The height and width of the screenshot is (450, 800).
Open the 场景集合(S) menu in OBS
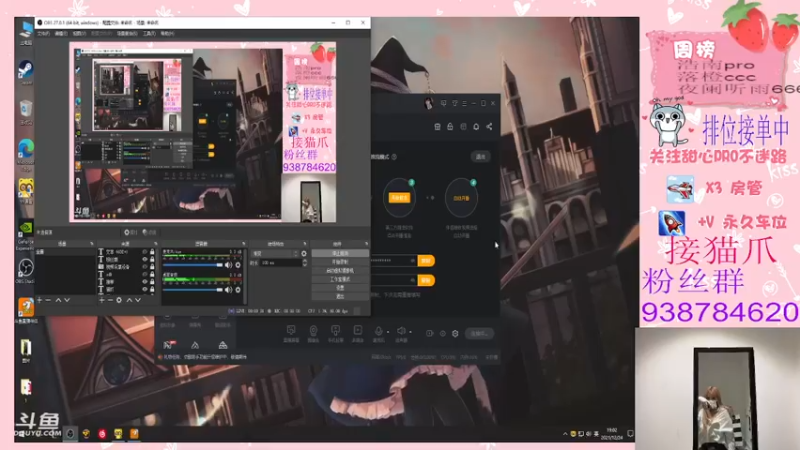click(128, 34)
